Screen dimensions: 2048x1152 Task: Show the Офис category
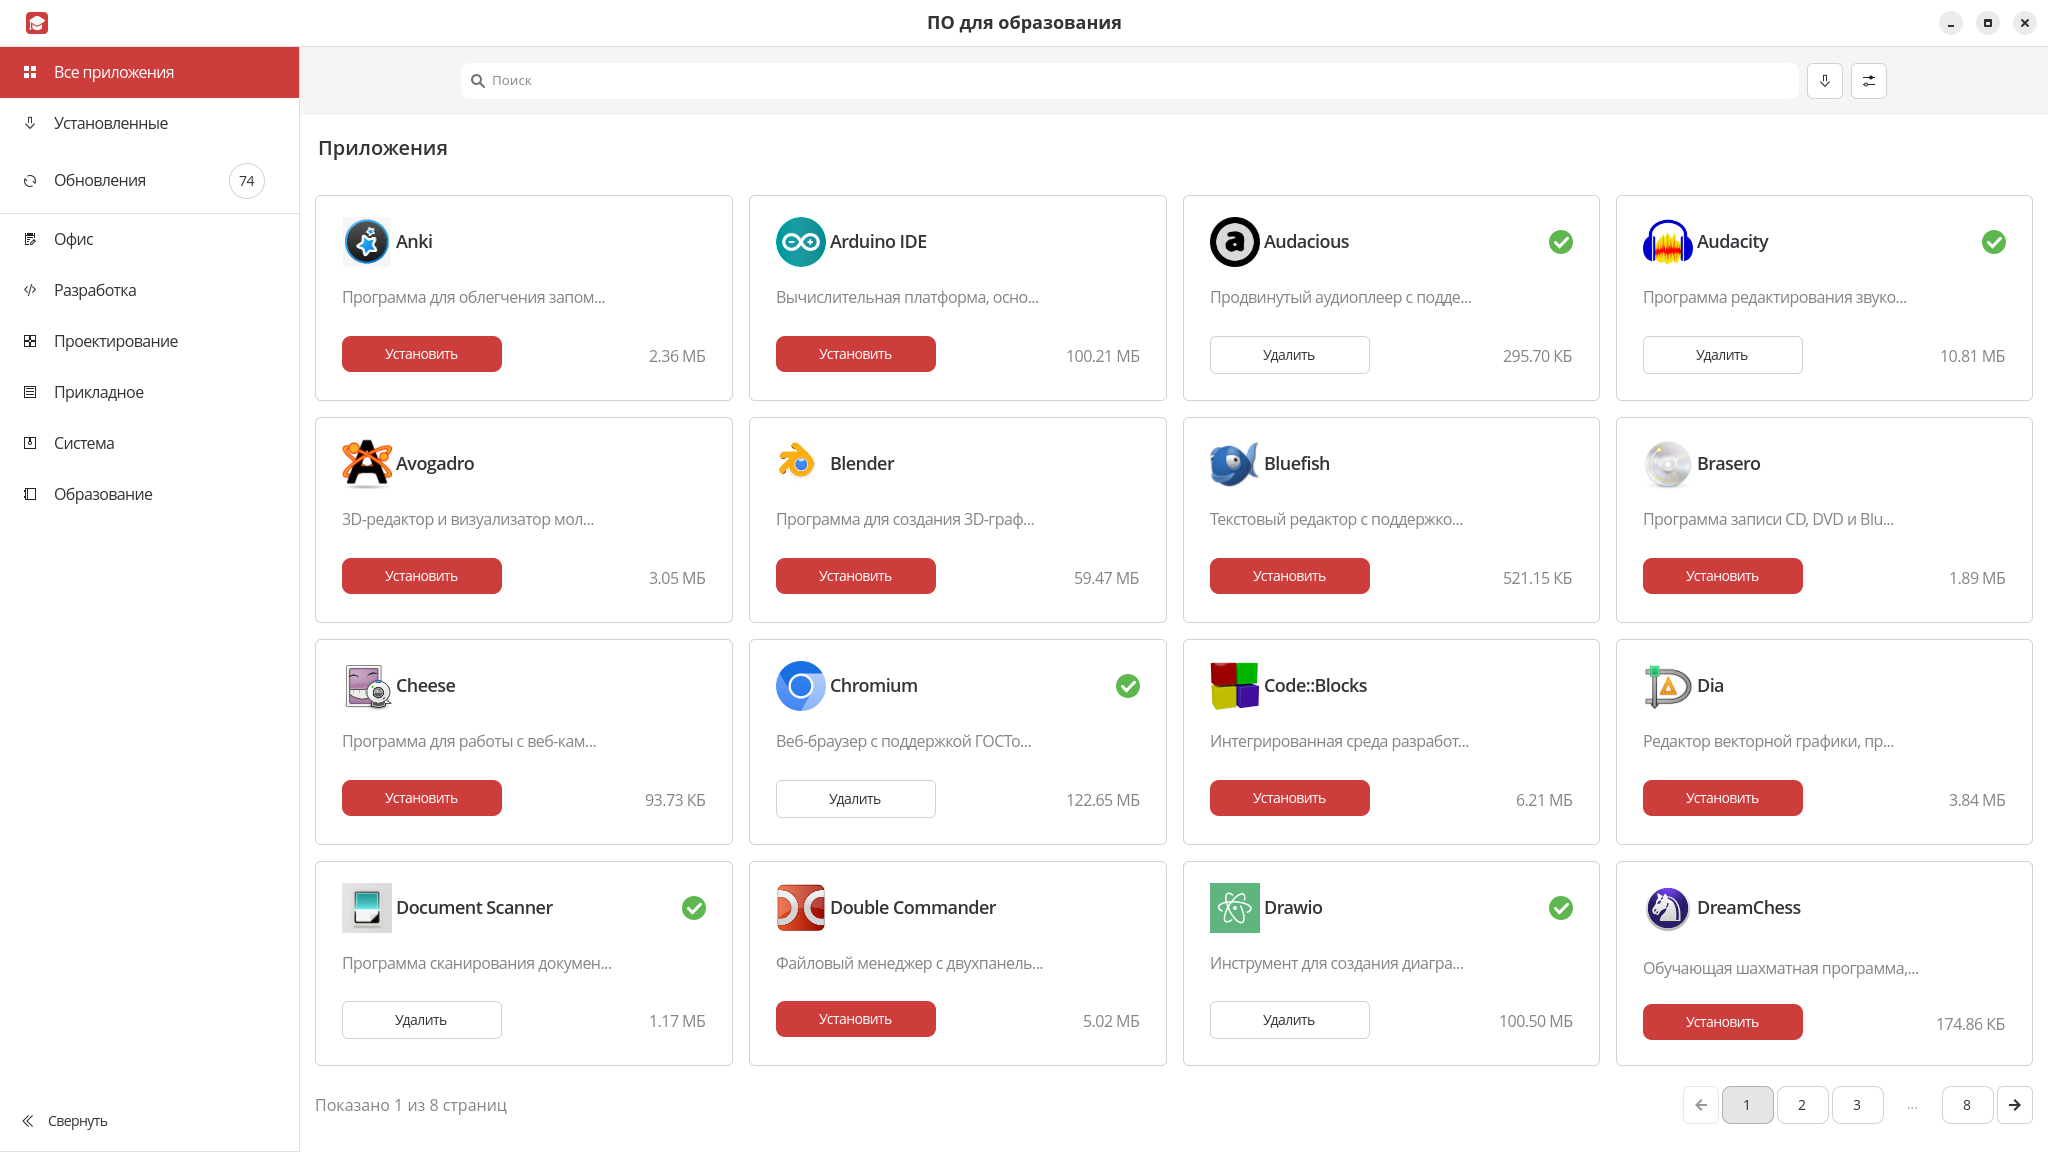click(x=149, y=239)
